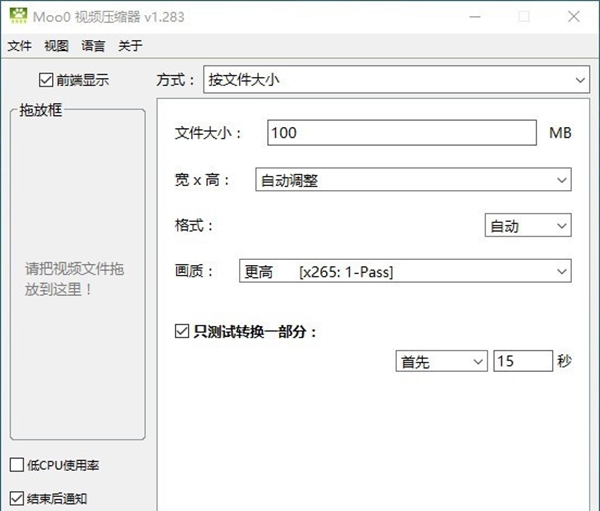This screenshot has height=511, width=600.
Task: Toggle the 前端显示 checkbox
Action: (x=46, y=80)
